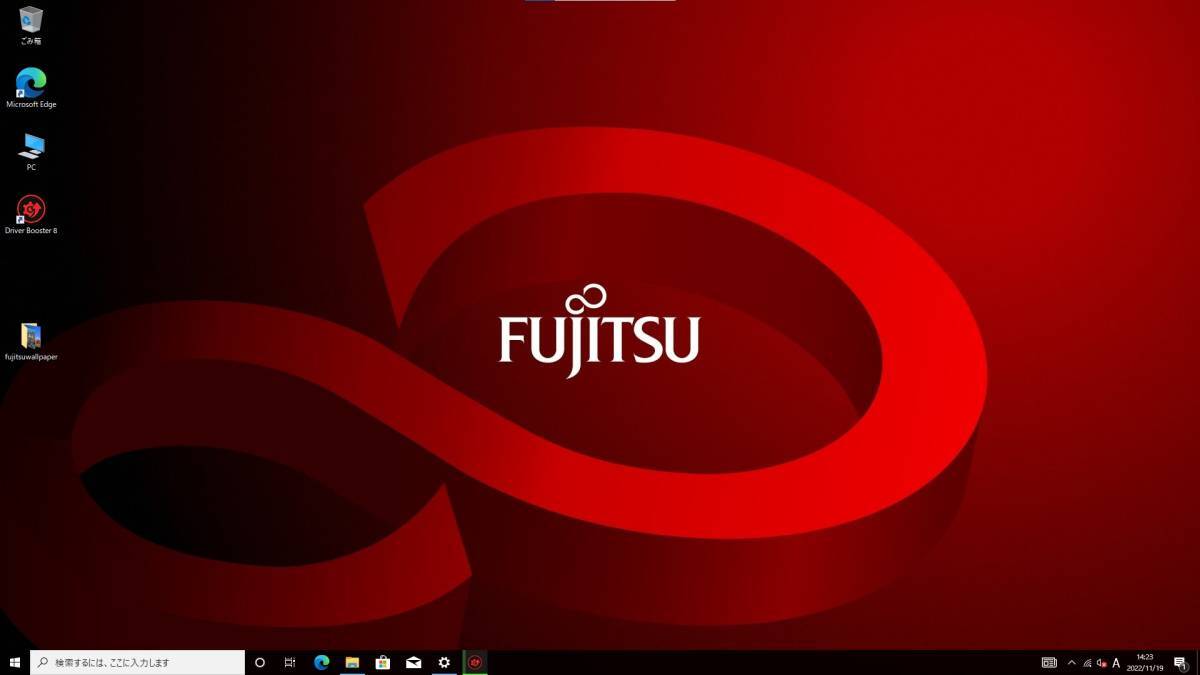1200x675 pixels.
Task: Click the muted volume icon in tray
Action: (1101, 663)
